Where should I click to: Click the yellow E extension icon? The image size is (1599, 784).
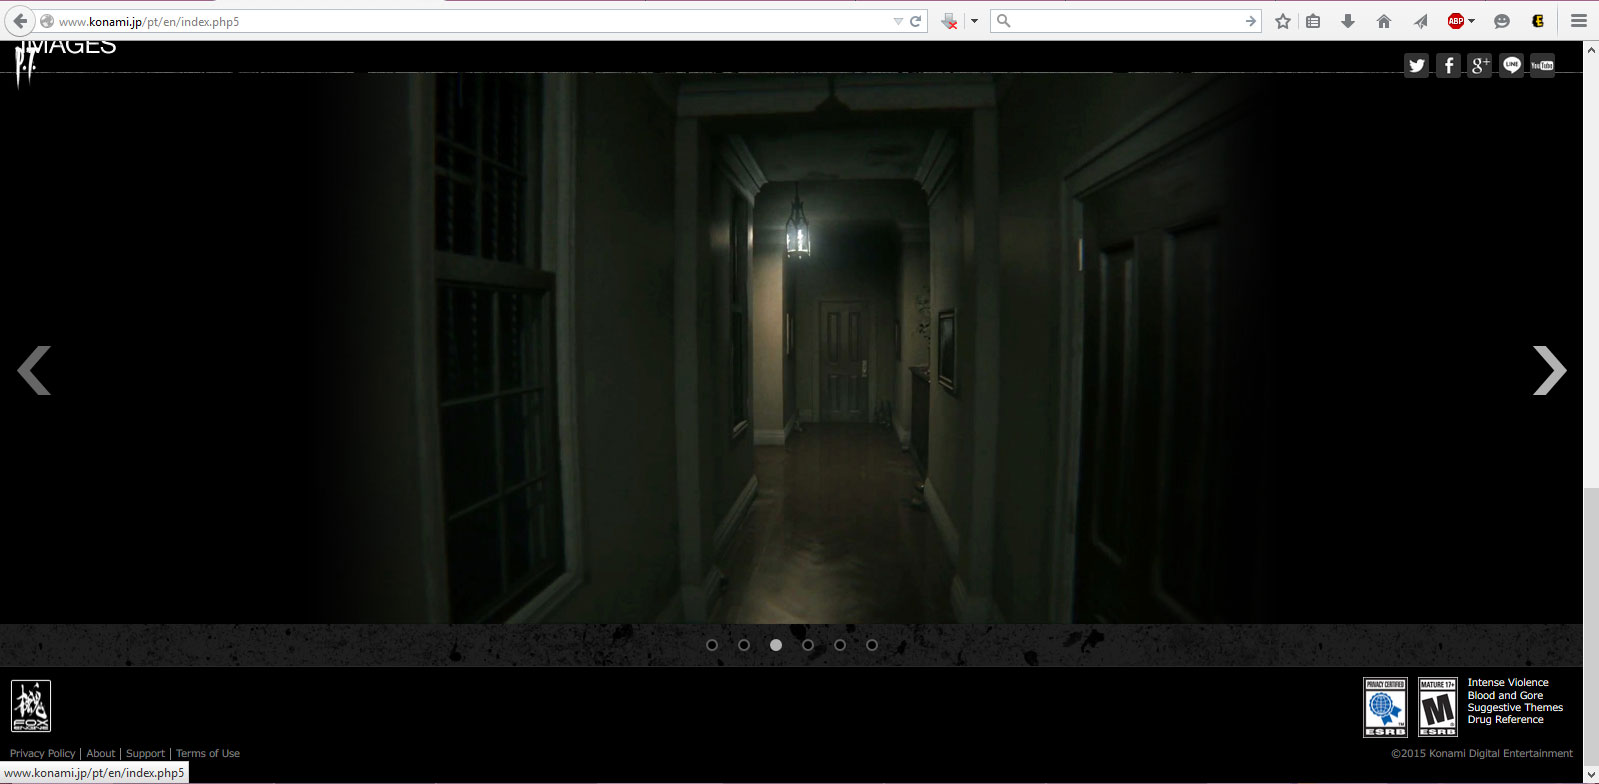click(1538, 21)
